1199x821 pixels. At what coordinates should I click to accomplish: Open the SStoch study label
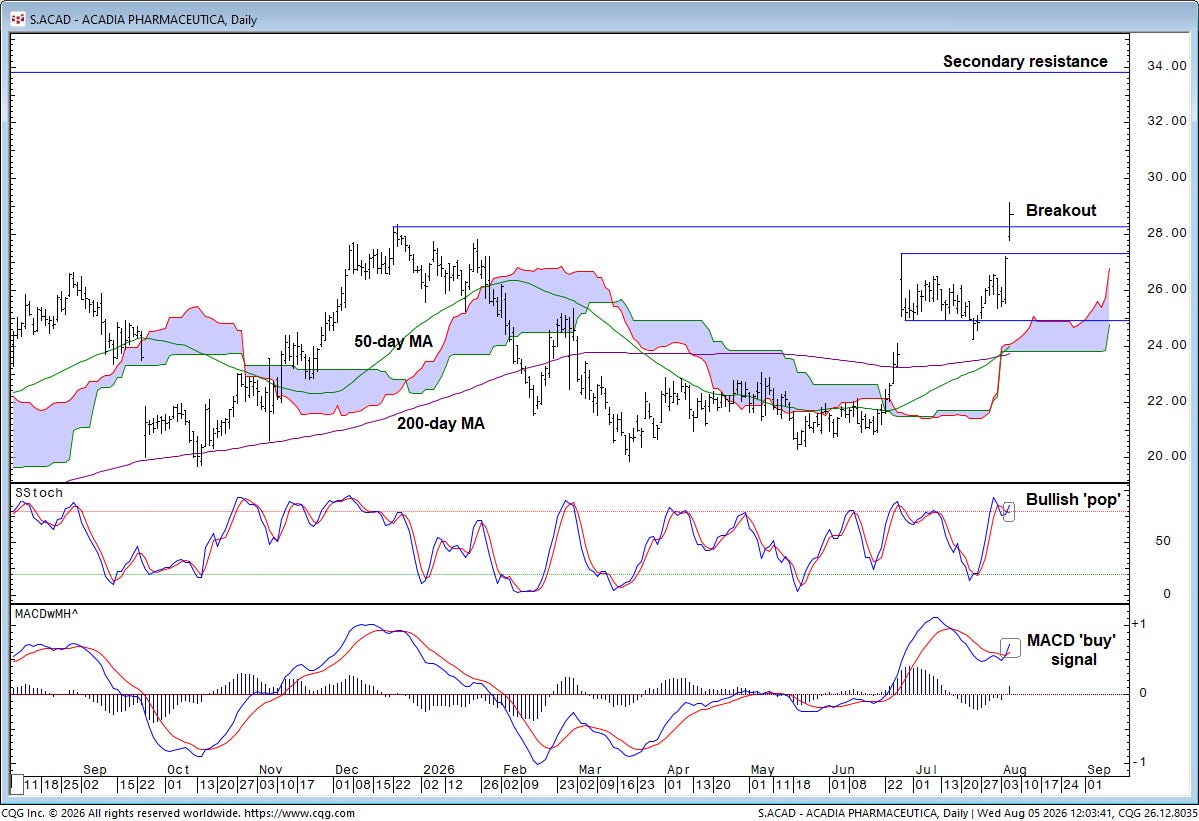[x=39, y=493]
